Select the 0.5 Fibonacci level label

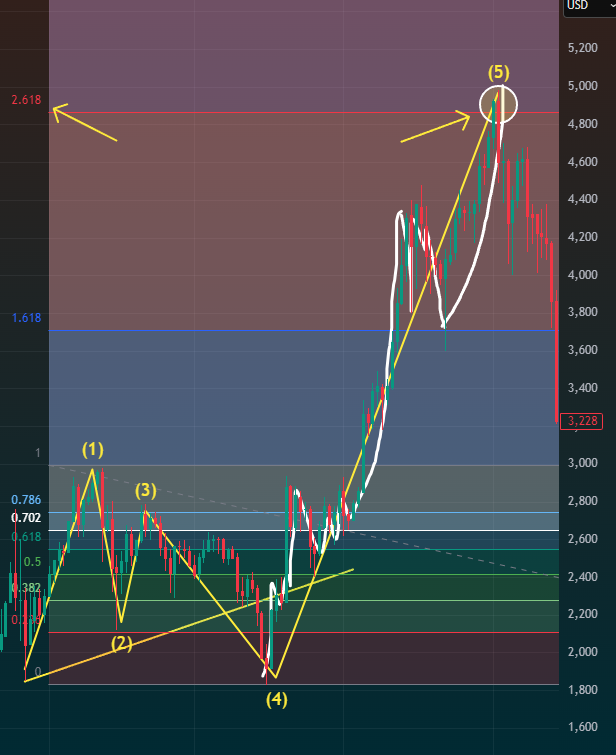pos(32,562)
